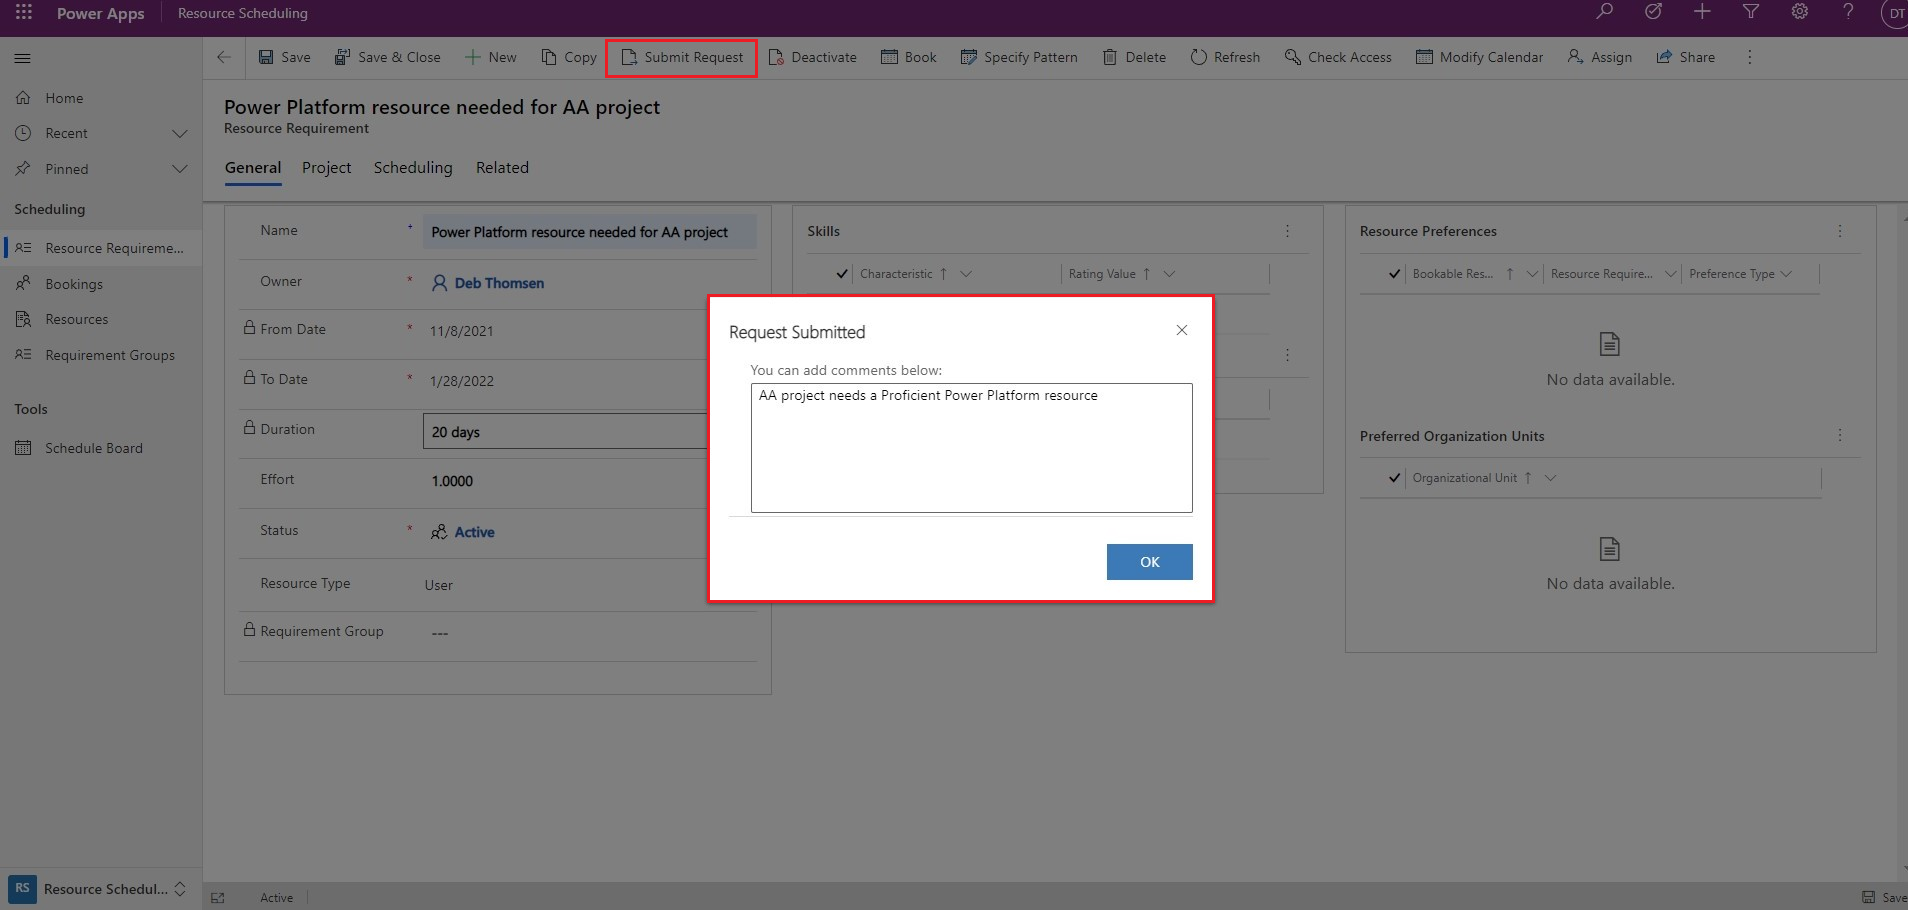Open Schedule Board under Tools
This screenshot has width=1908, height=910.
(101, 448)
